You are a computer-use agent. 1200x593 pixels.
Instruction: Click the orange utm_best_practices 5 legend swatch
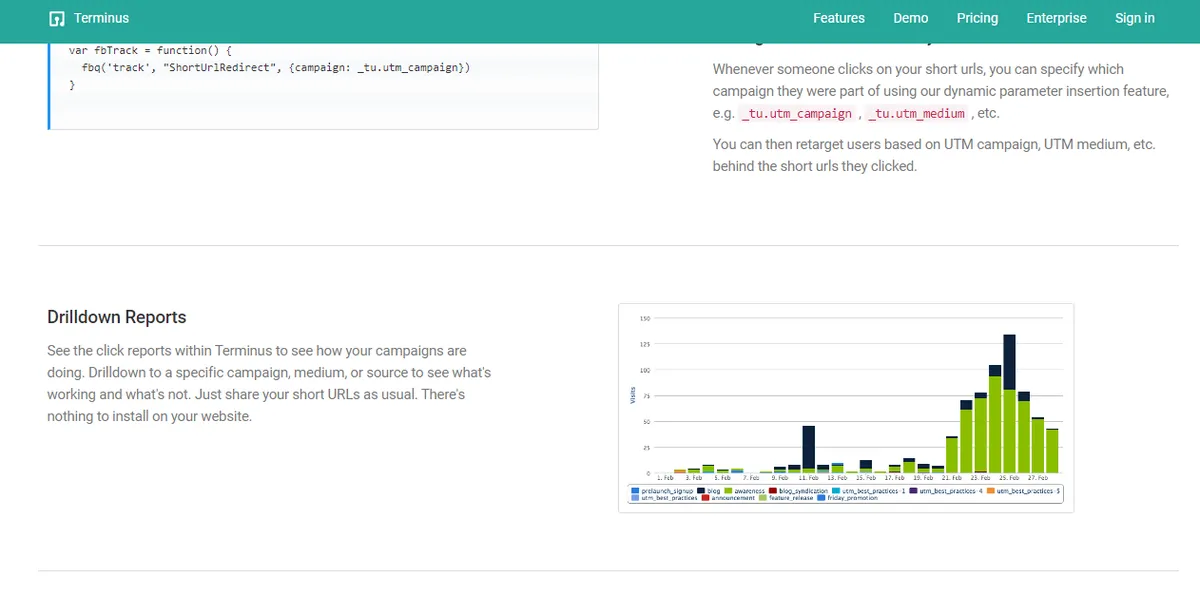pyautogui.click(x=990, y=491)
